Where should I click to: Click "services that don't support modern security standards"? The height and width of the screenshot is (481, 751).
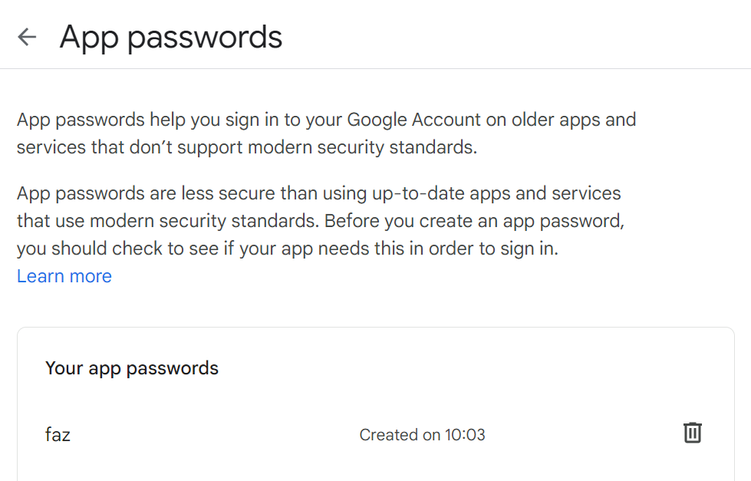(247, 148)
